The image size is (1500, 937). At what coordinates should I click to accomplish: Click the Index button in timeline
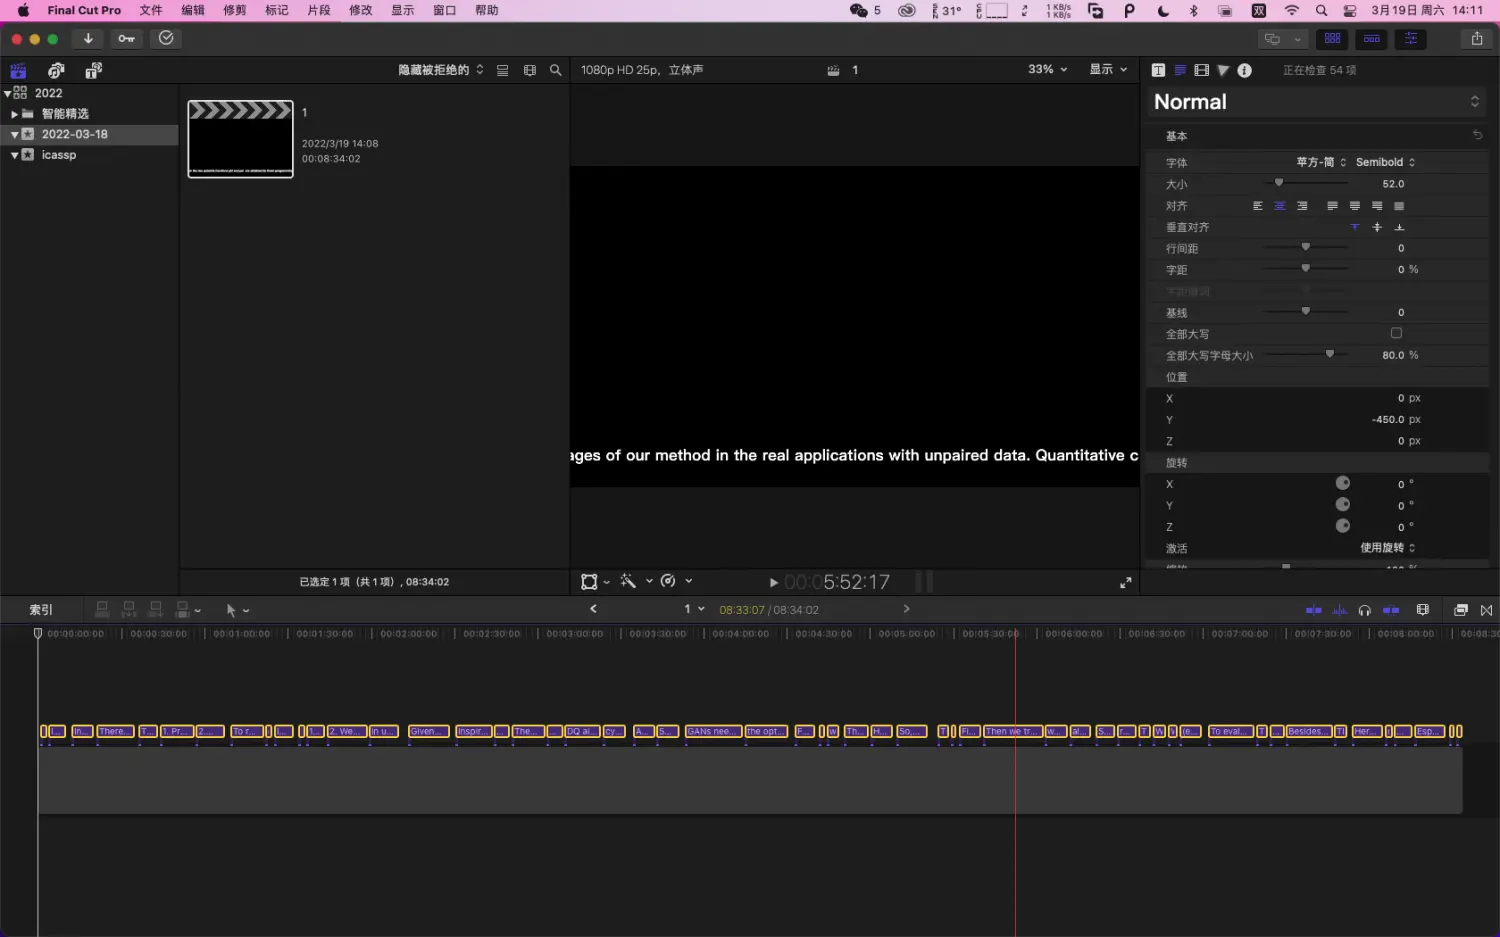point(41,610)
